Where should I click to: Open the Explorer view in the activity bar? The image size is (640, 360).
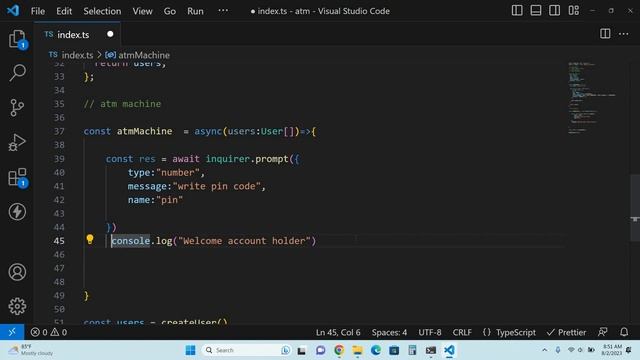[17, 39]
